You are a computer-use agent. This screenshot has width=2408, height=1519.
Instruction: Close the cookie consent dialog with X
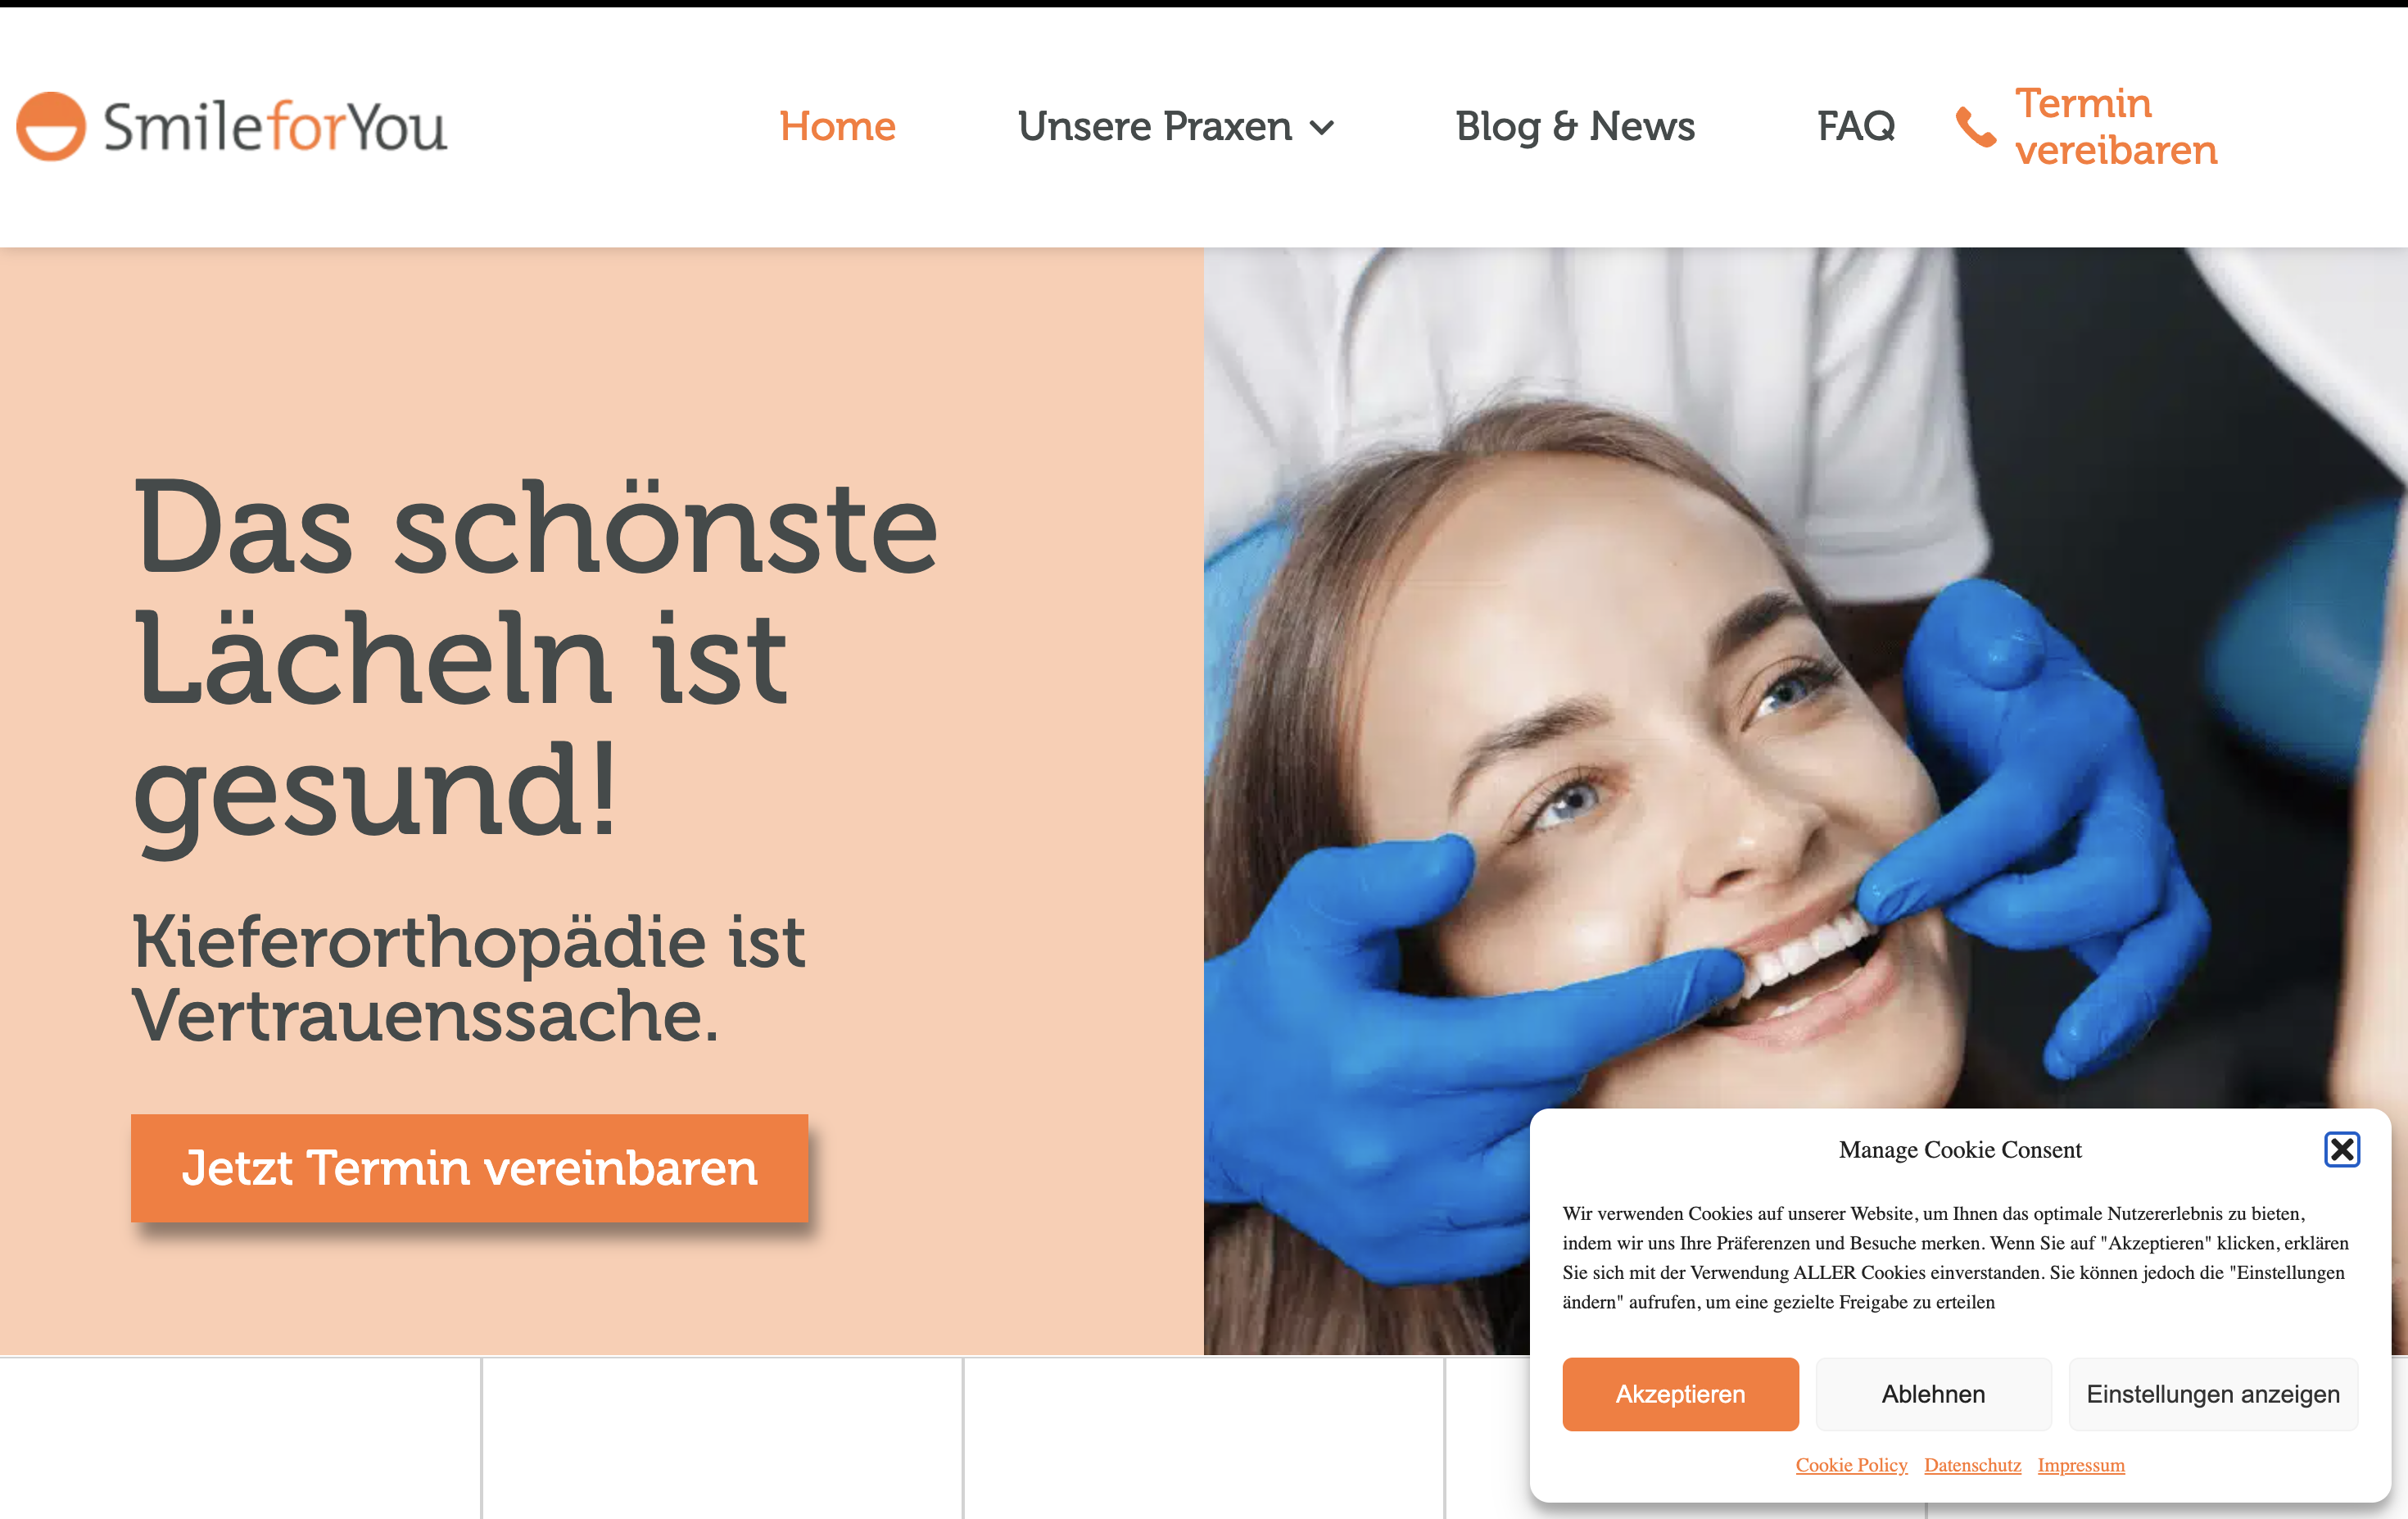(2342, 1150)
